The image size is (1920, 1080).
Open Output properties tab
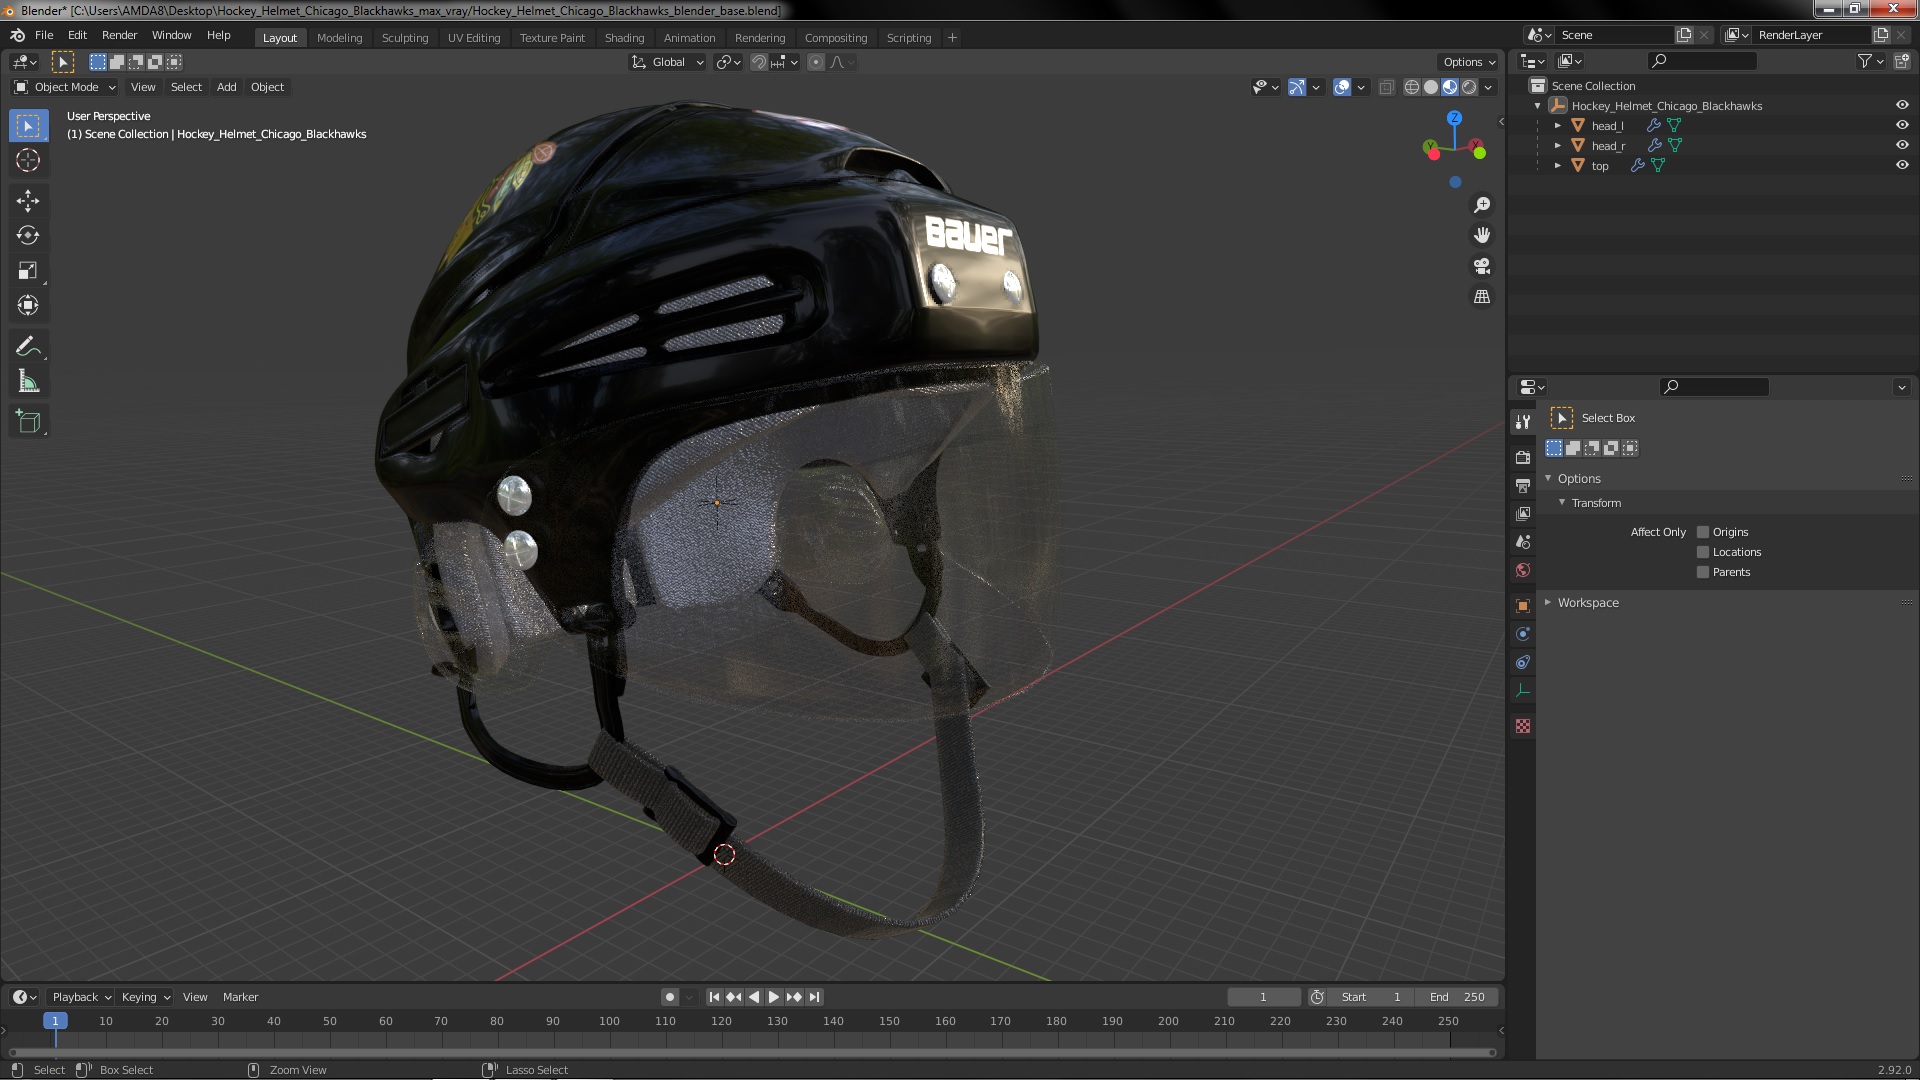[x=1523, y=485]
